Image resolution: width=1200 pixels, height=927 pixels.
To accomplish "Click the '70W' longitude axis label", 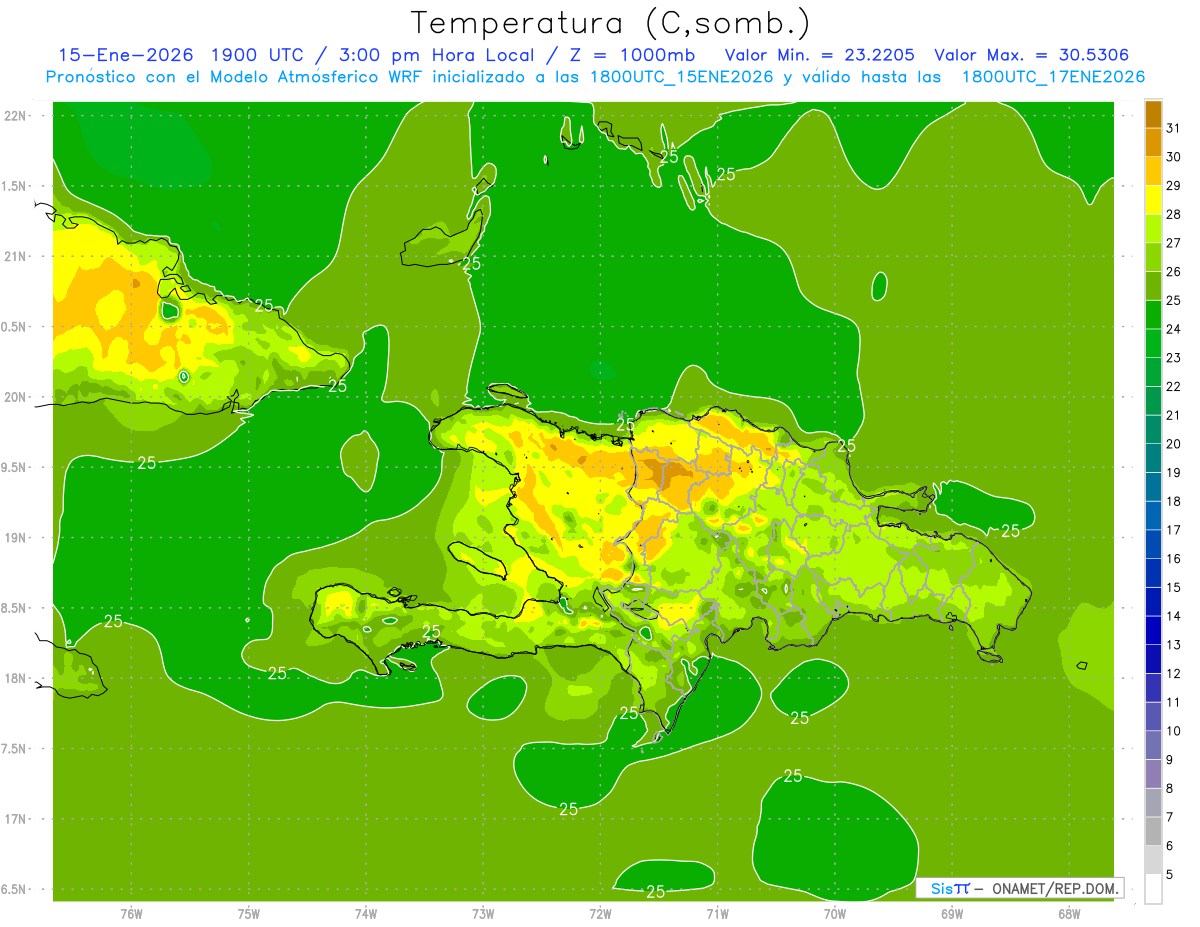I will point(835,913).
